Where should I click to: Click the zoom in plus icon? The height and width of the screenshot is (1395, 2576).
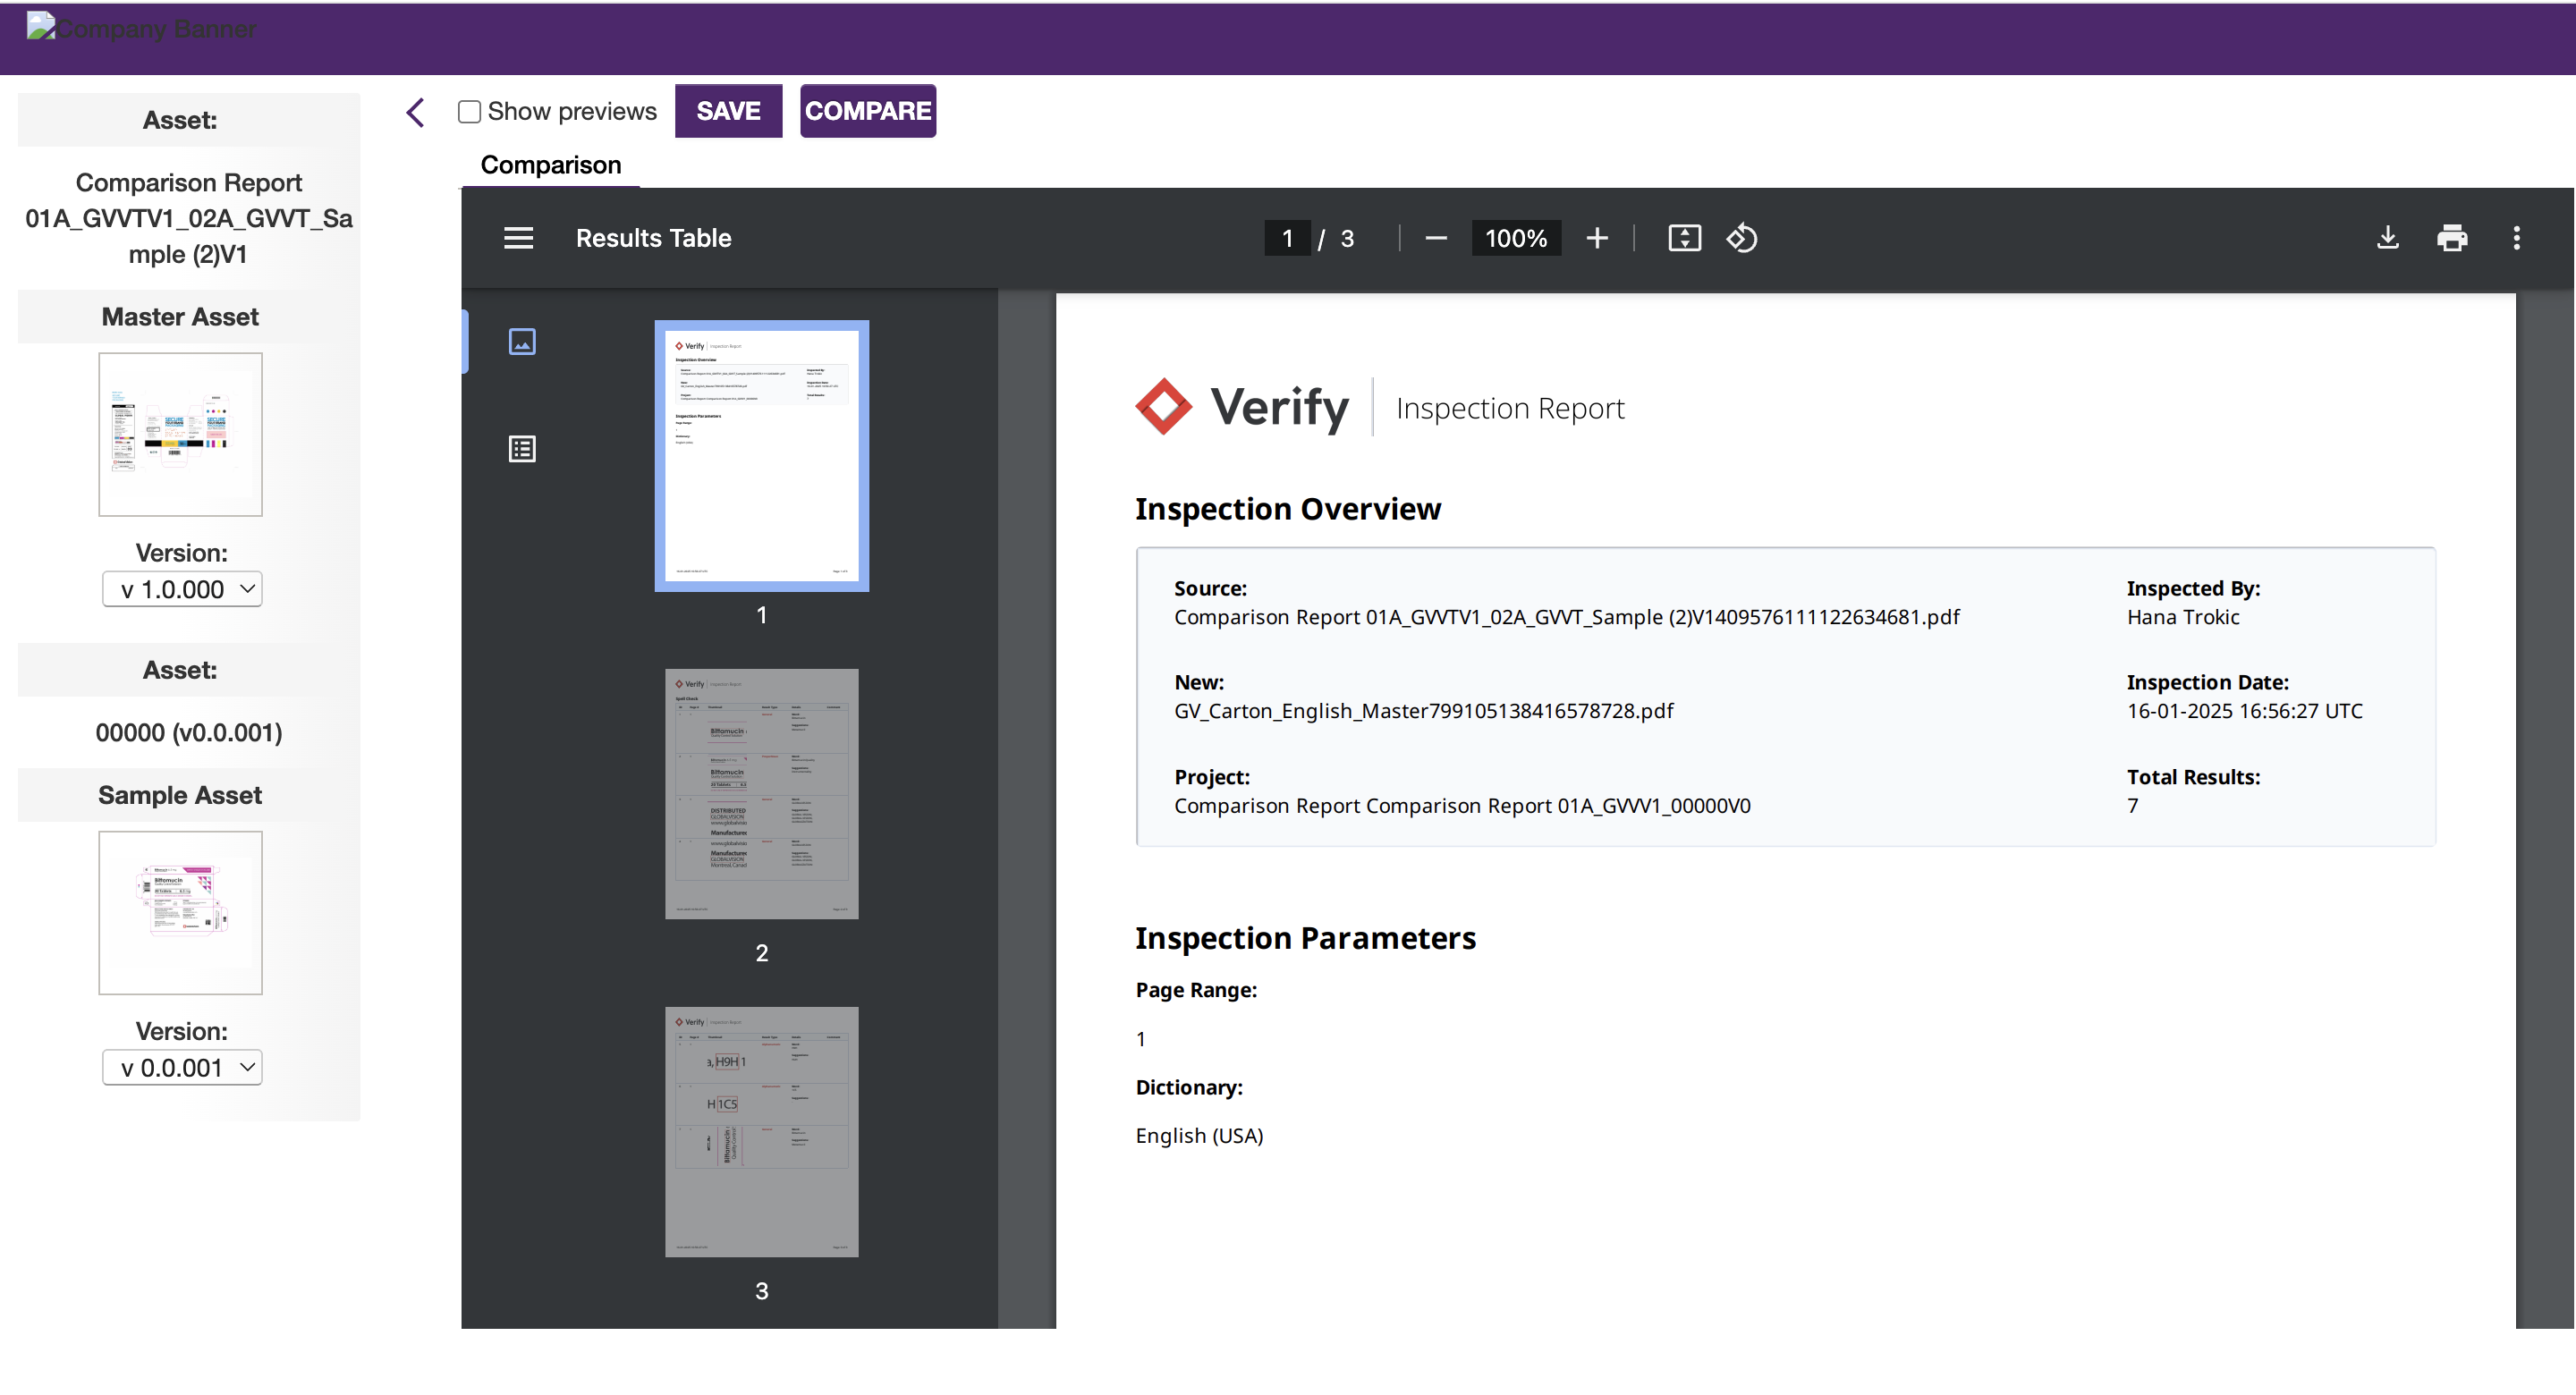click(x=1597, y=238)
